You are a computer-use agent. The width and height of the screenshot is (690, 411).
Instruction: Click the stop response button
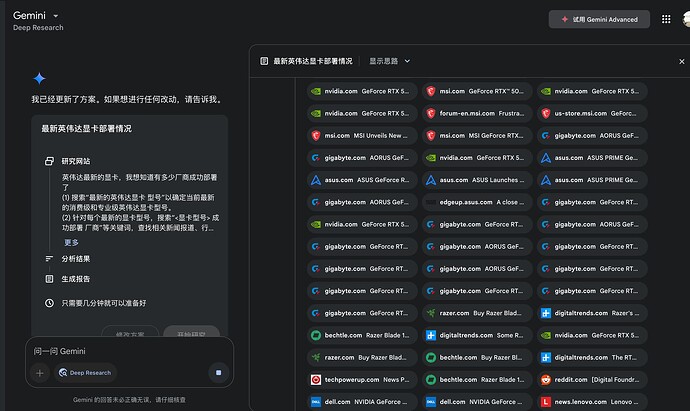click(218, 373)
